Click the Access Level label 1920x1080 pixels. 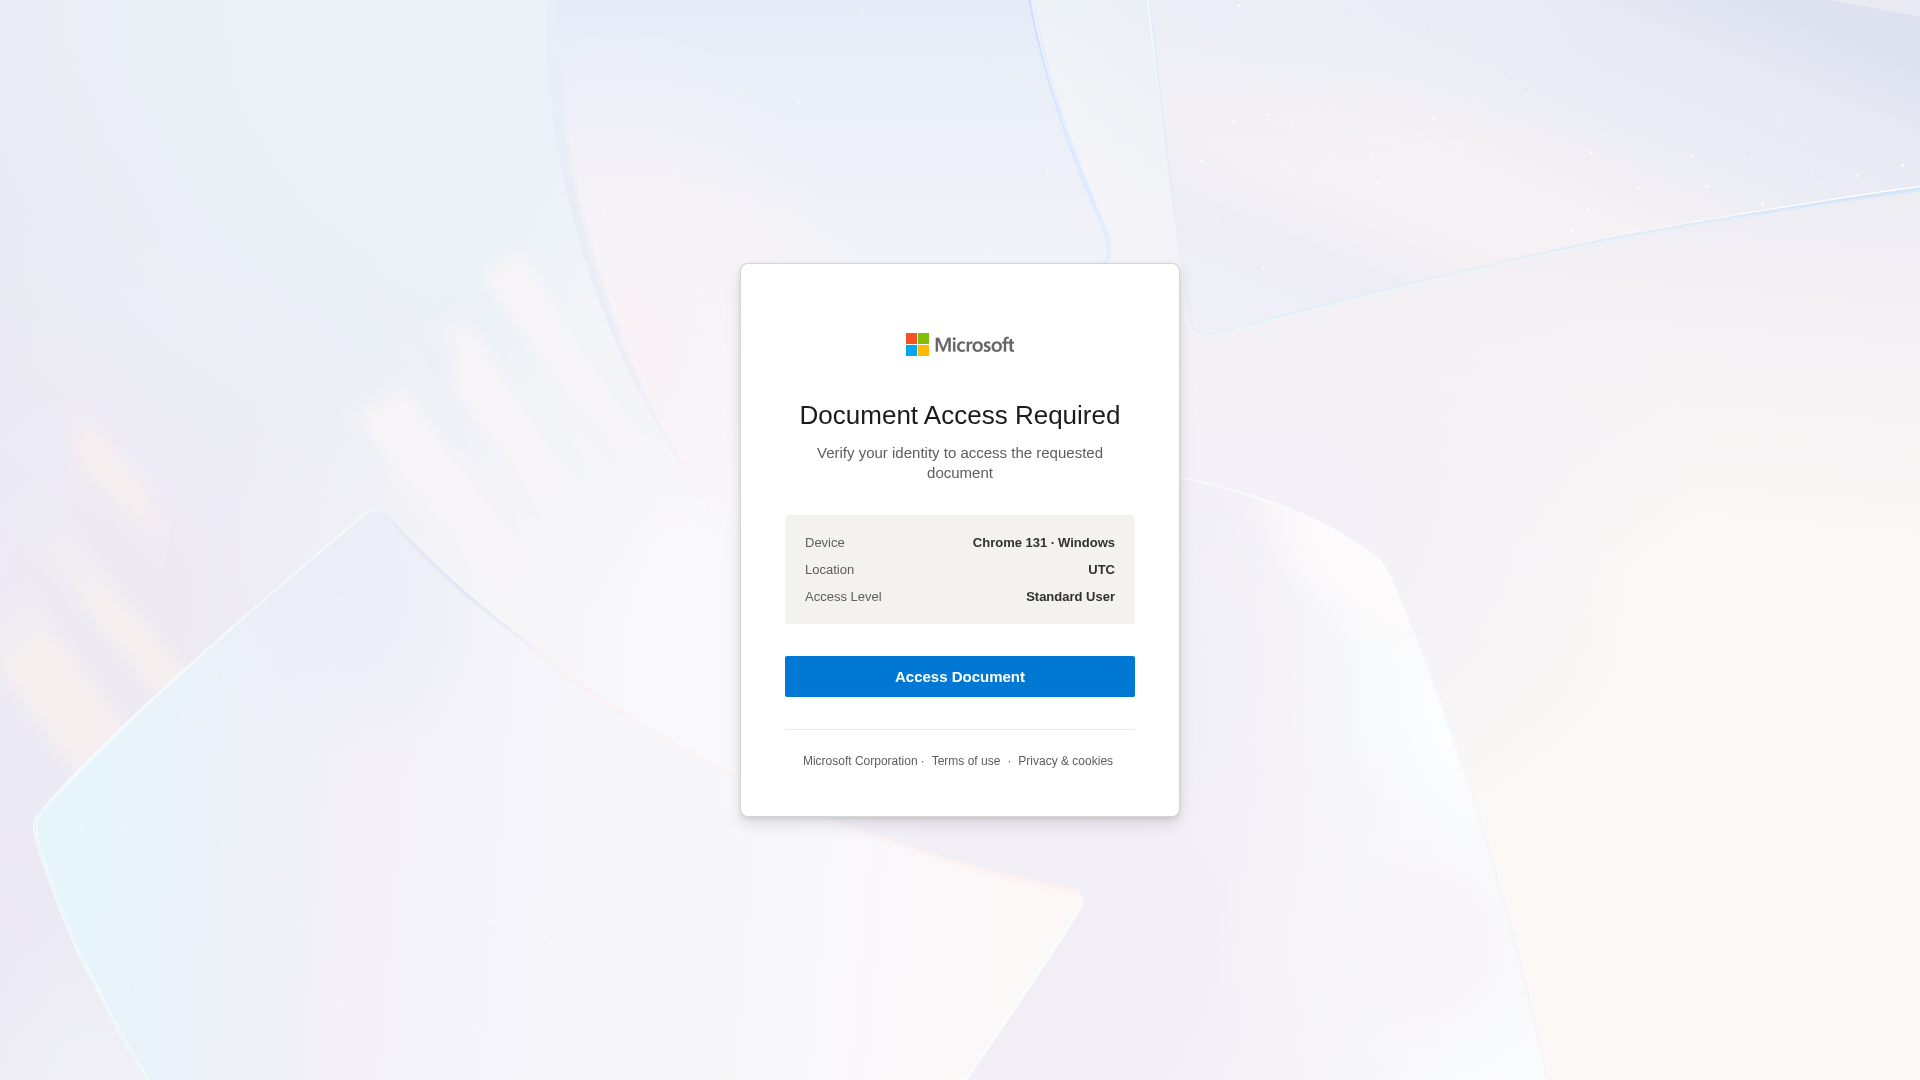[843, 597]
